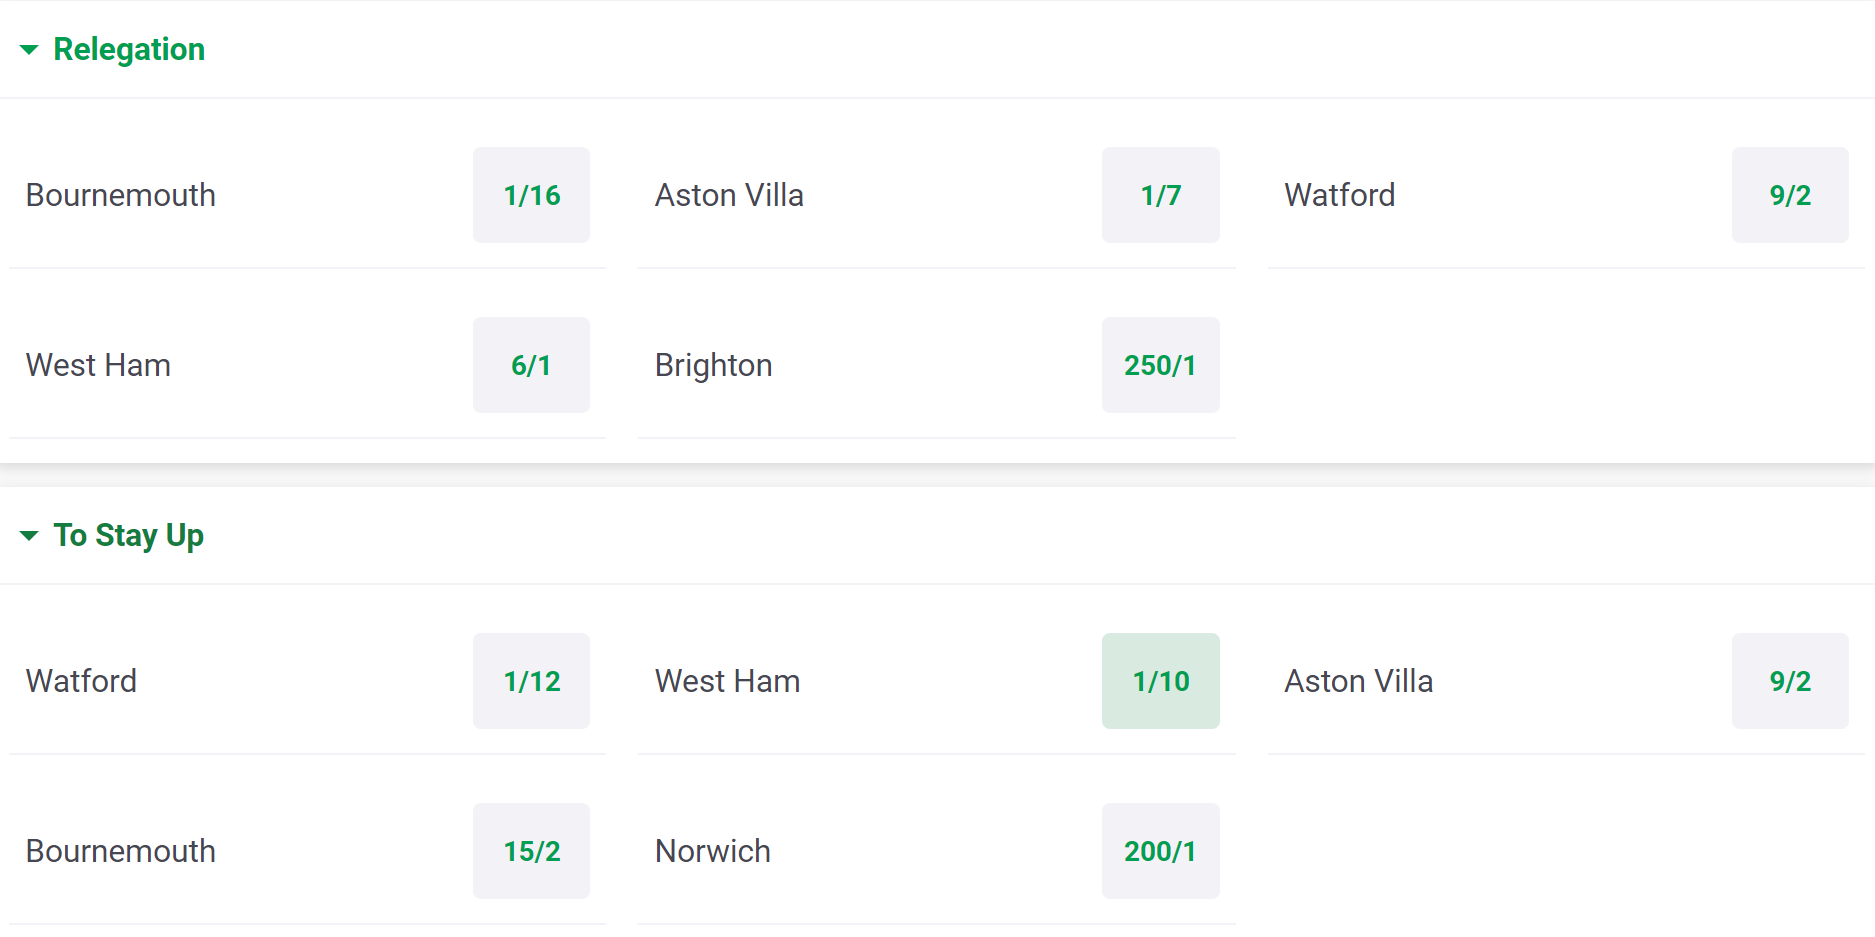
Task: Deselect highlighted West Ham 1/10 odds
Action: click(1160, 681)
